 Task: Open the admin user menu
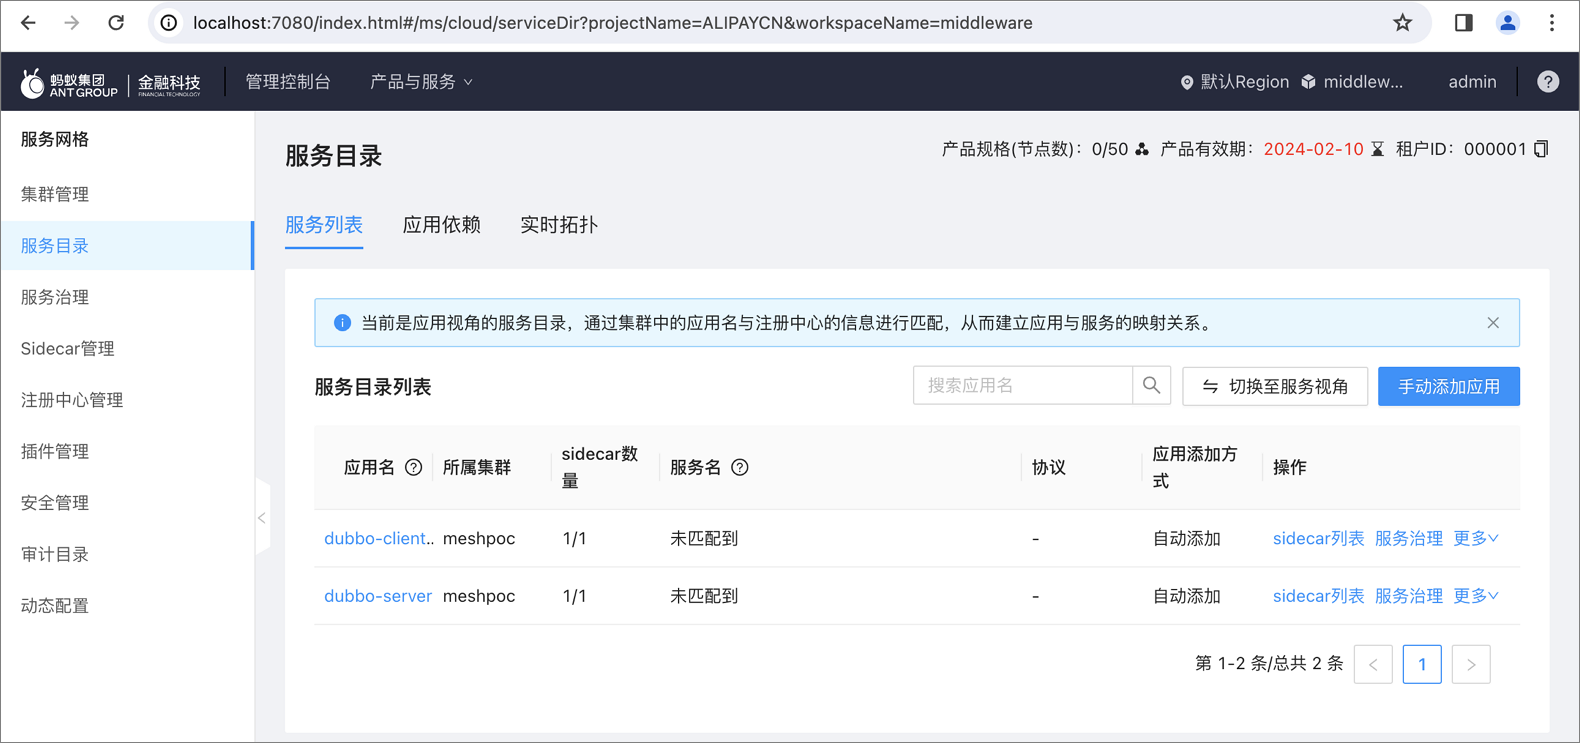click(x=1472, y=82)
